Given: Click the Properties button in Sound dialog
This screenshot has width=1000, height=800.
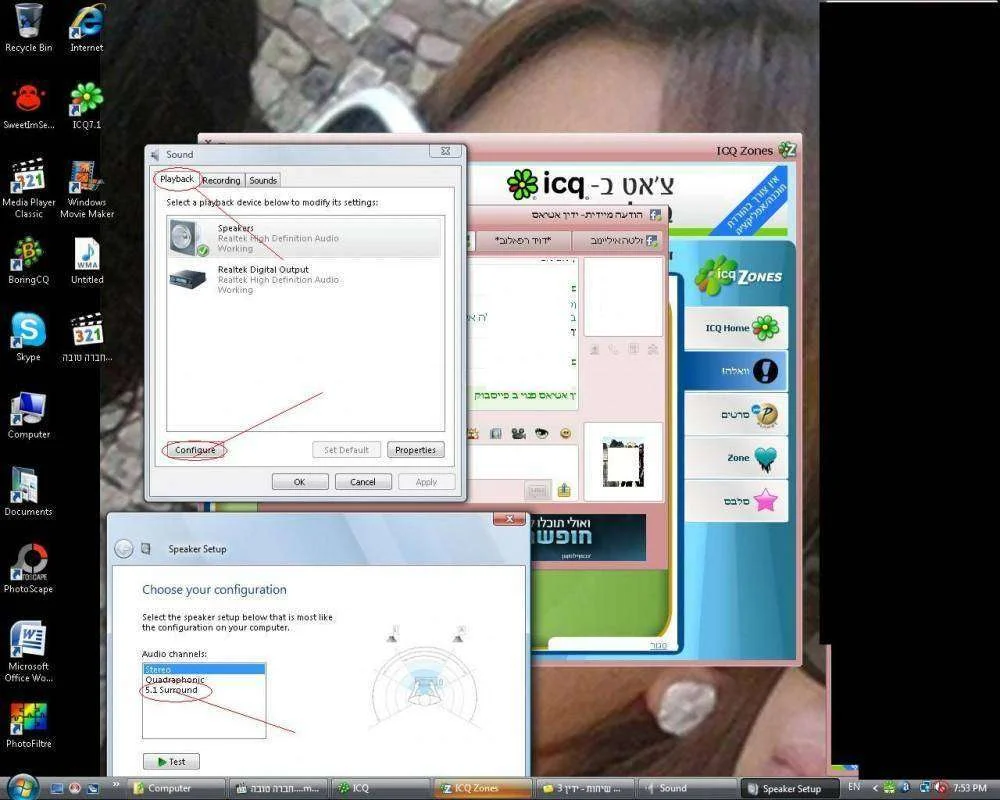Looking at the screenshot, I should click(x=415, y=450).
